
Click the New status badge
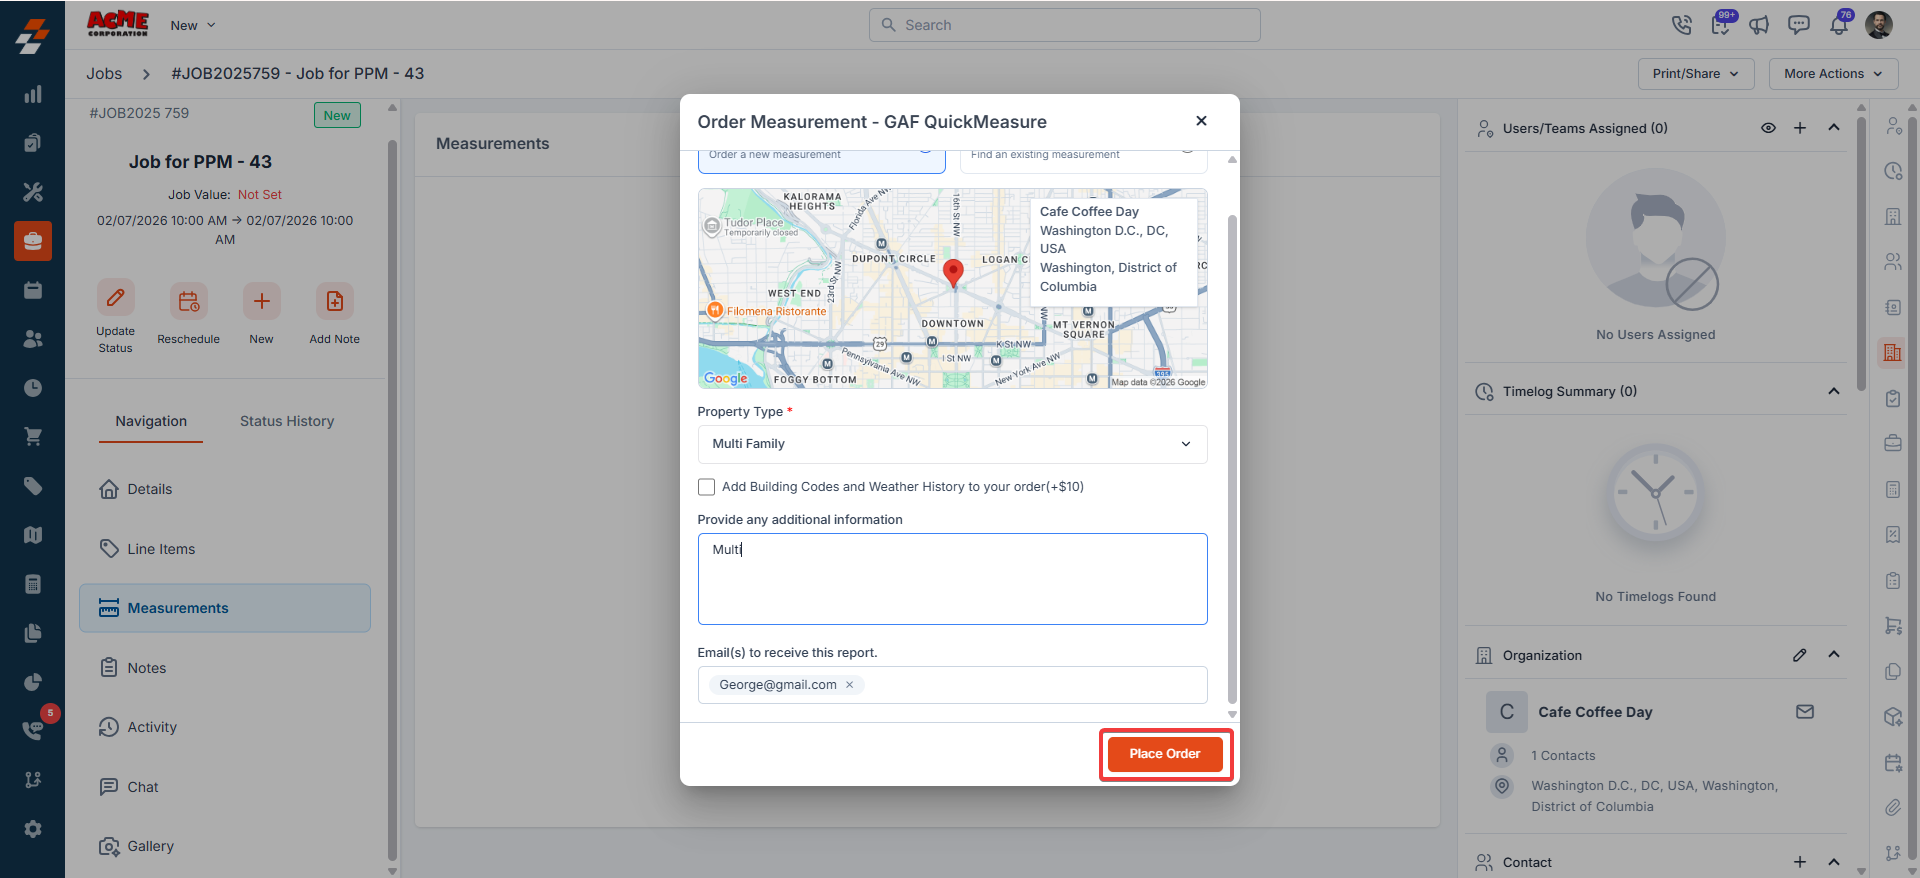pos(337,115)
